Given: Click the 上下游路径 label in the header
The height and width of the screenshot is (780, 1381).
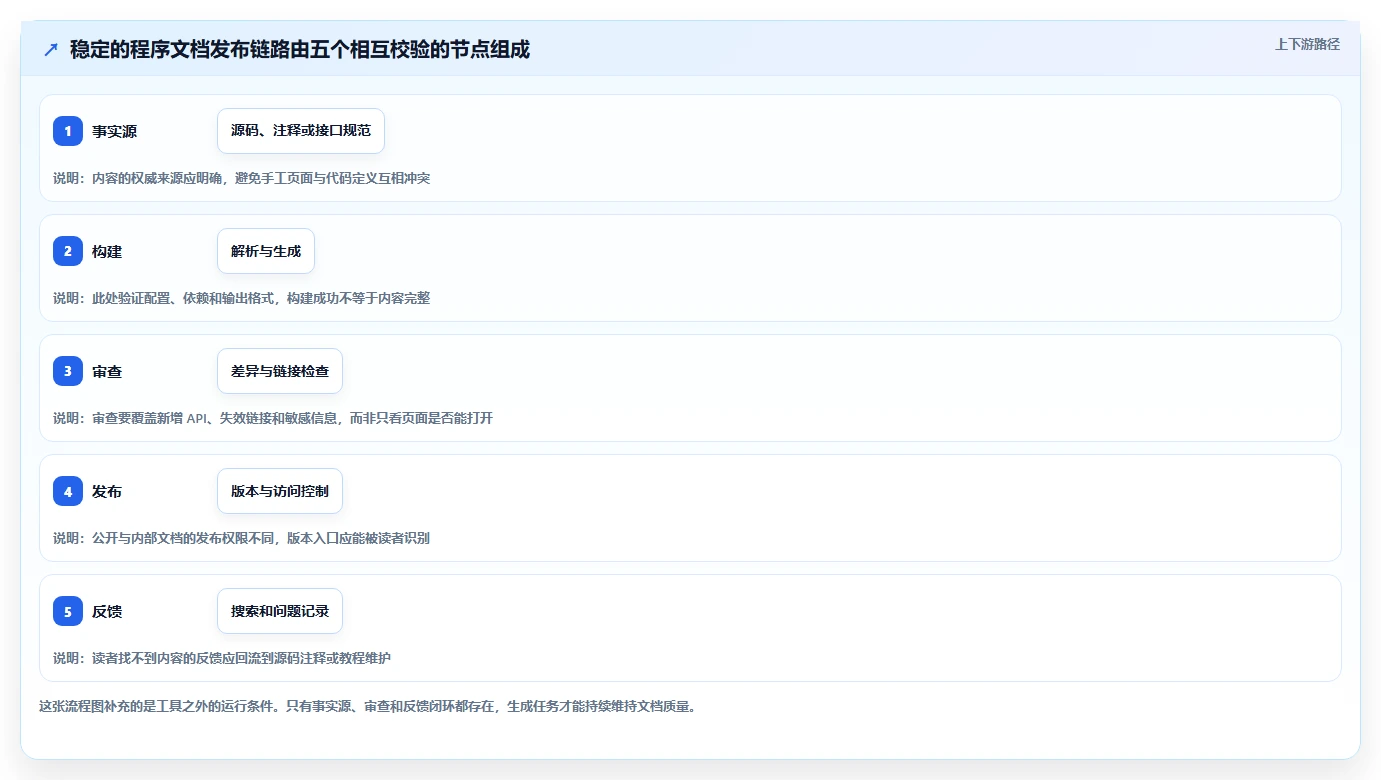Looking at the screenshot, I should click(1307, 44).
